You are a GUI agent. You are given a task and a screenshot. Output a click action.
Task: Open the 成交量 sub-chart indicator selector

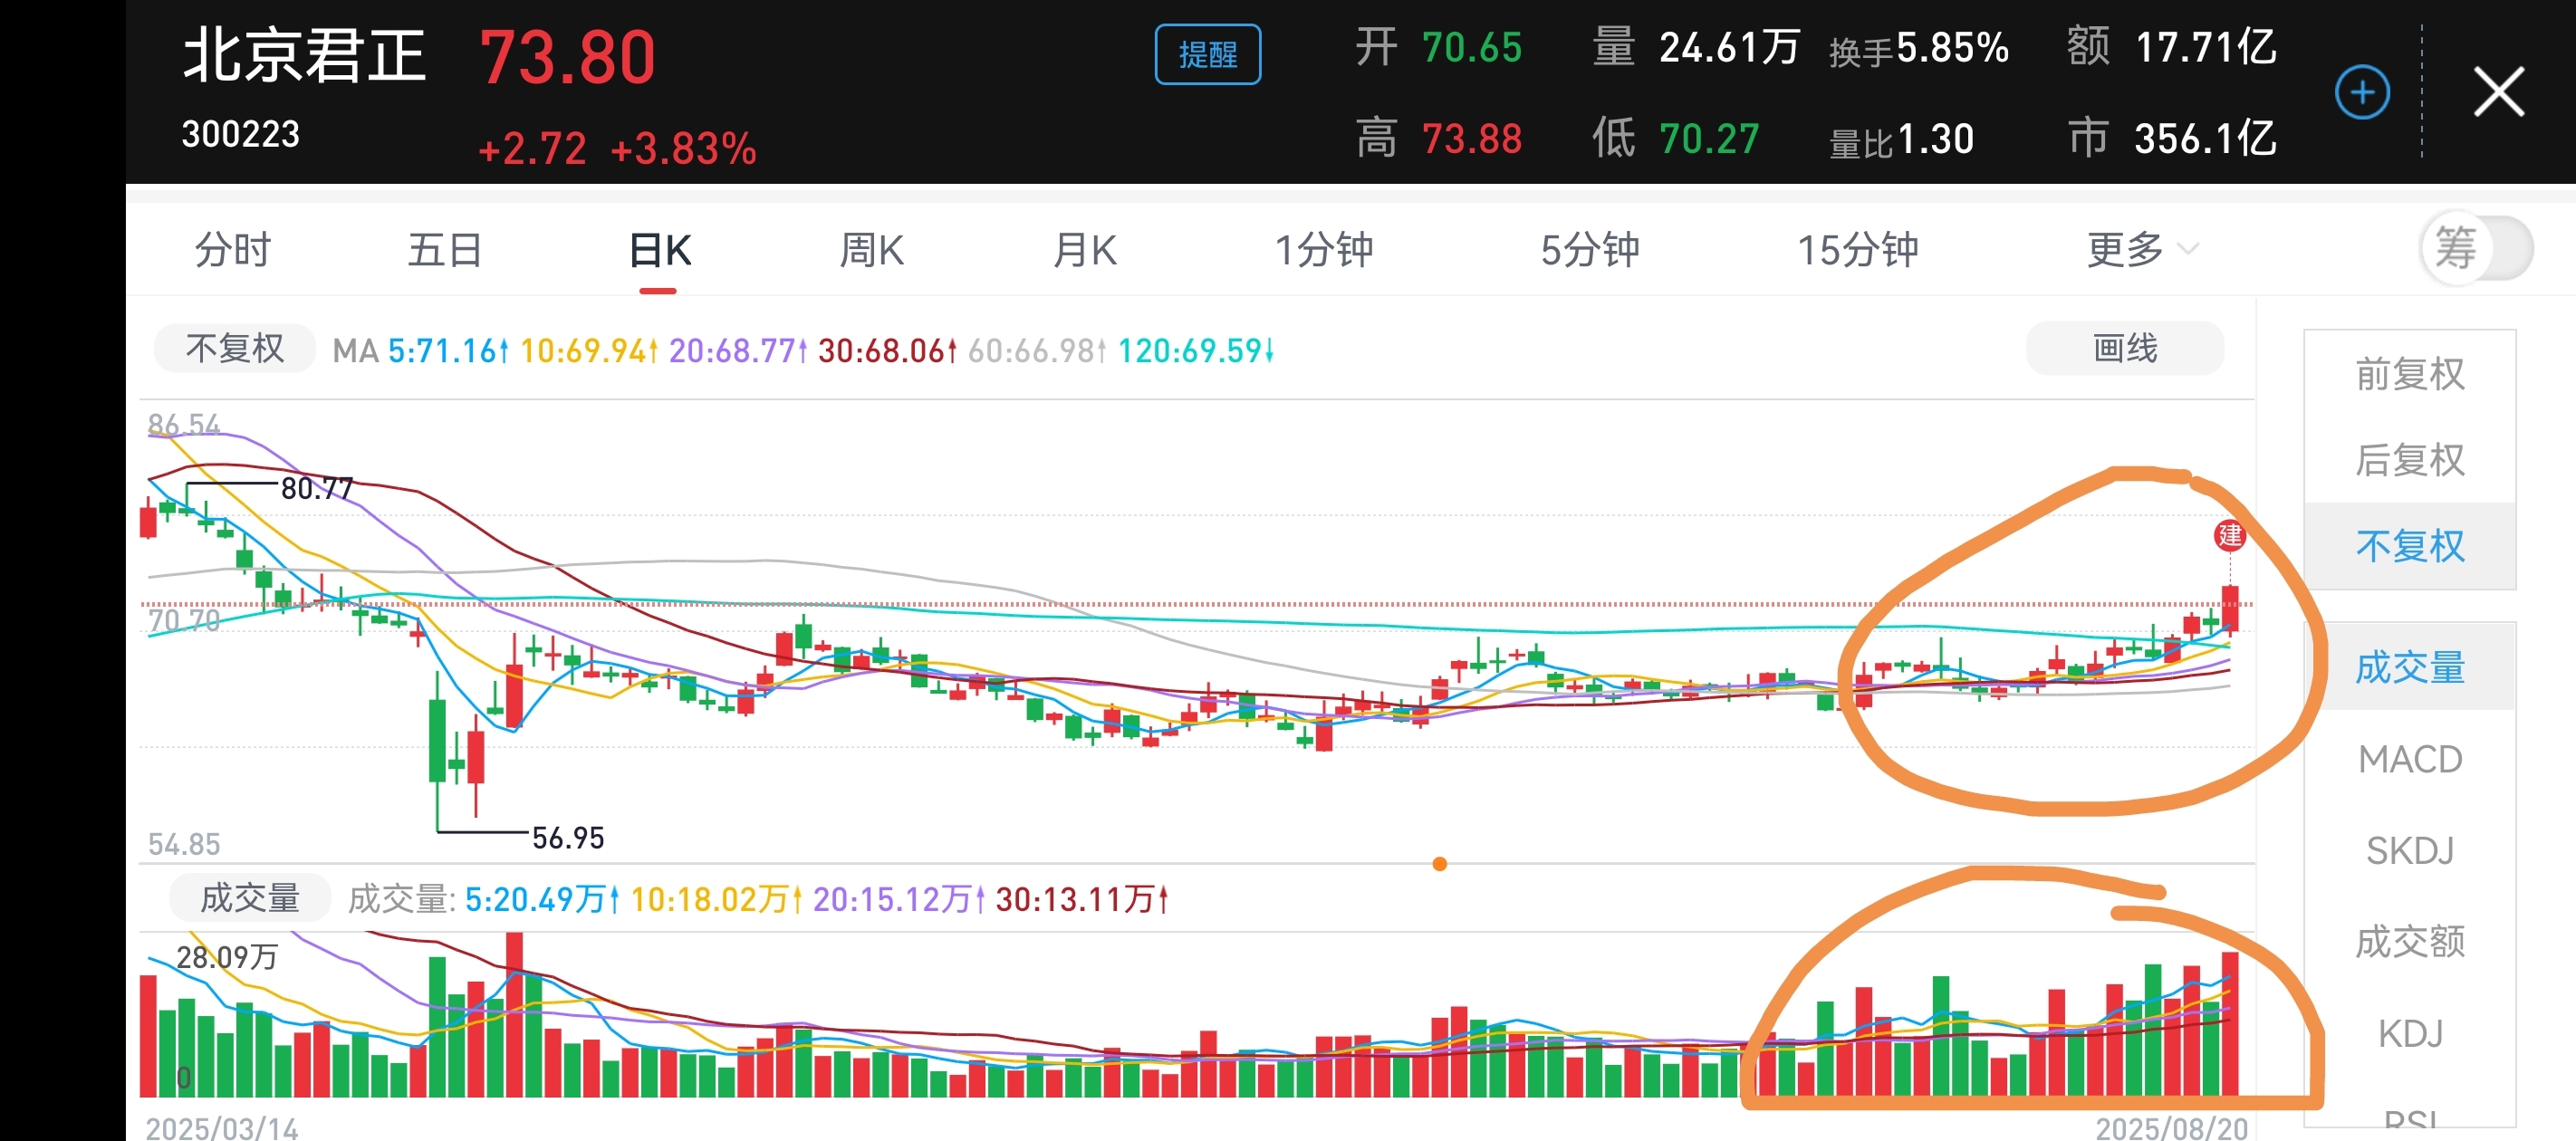(250, 898)
